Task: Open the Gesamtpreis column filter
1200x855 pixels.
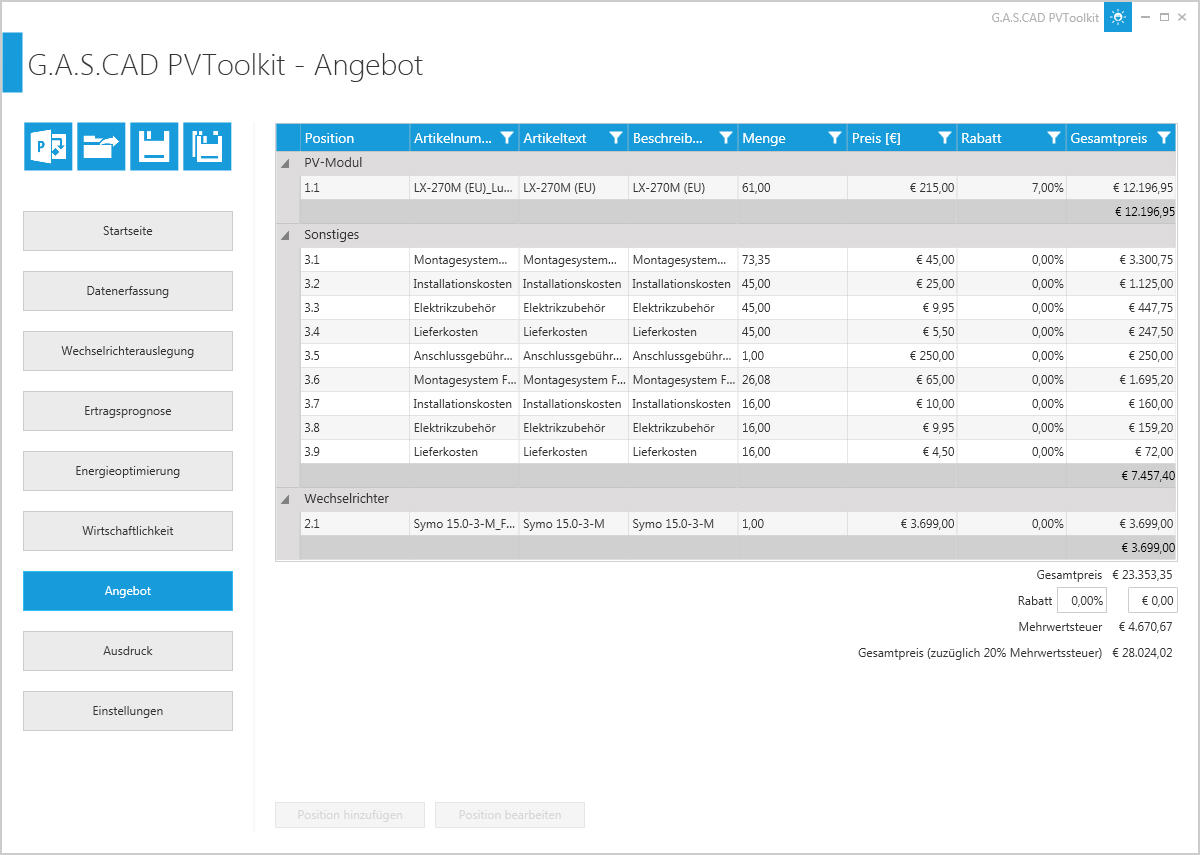Action: [x=1164, y=138]
